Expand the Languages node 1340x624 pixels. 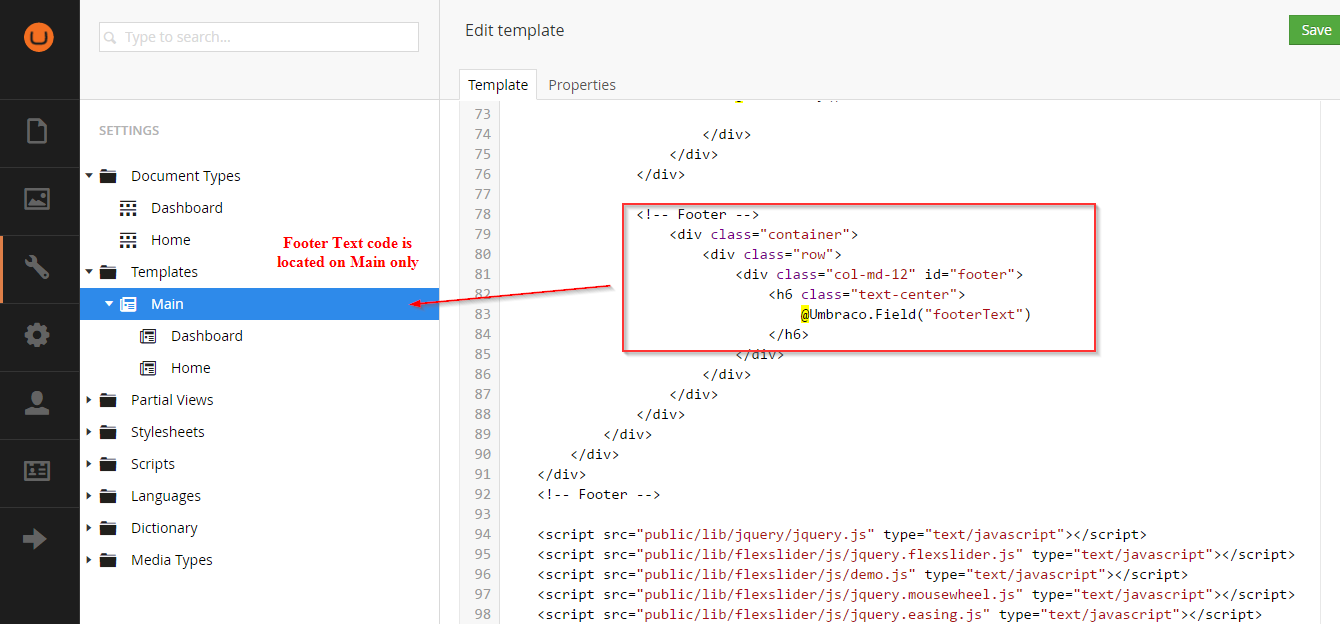point(89,496)
